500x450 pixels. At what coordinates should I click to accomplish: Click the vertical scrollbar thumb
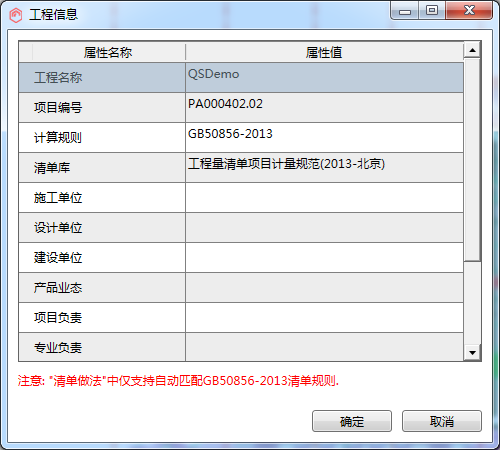tap(472, 160)
